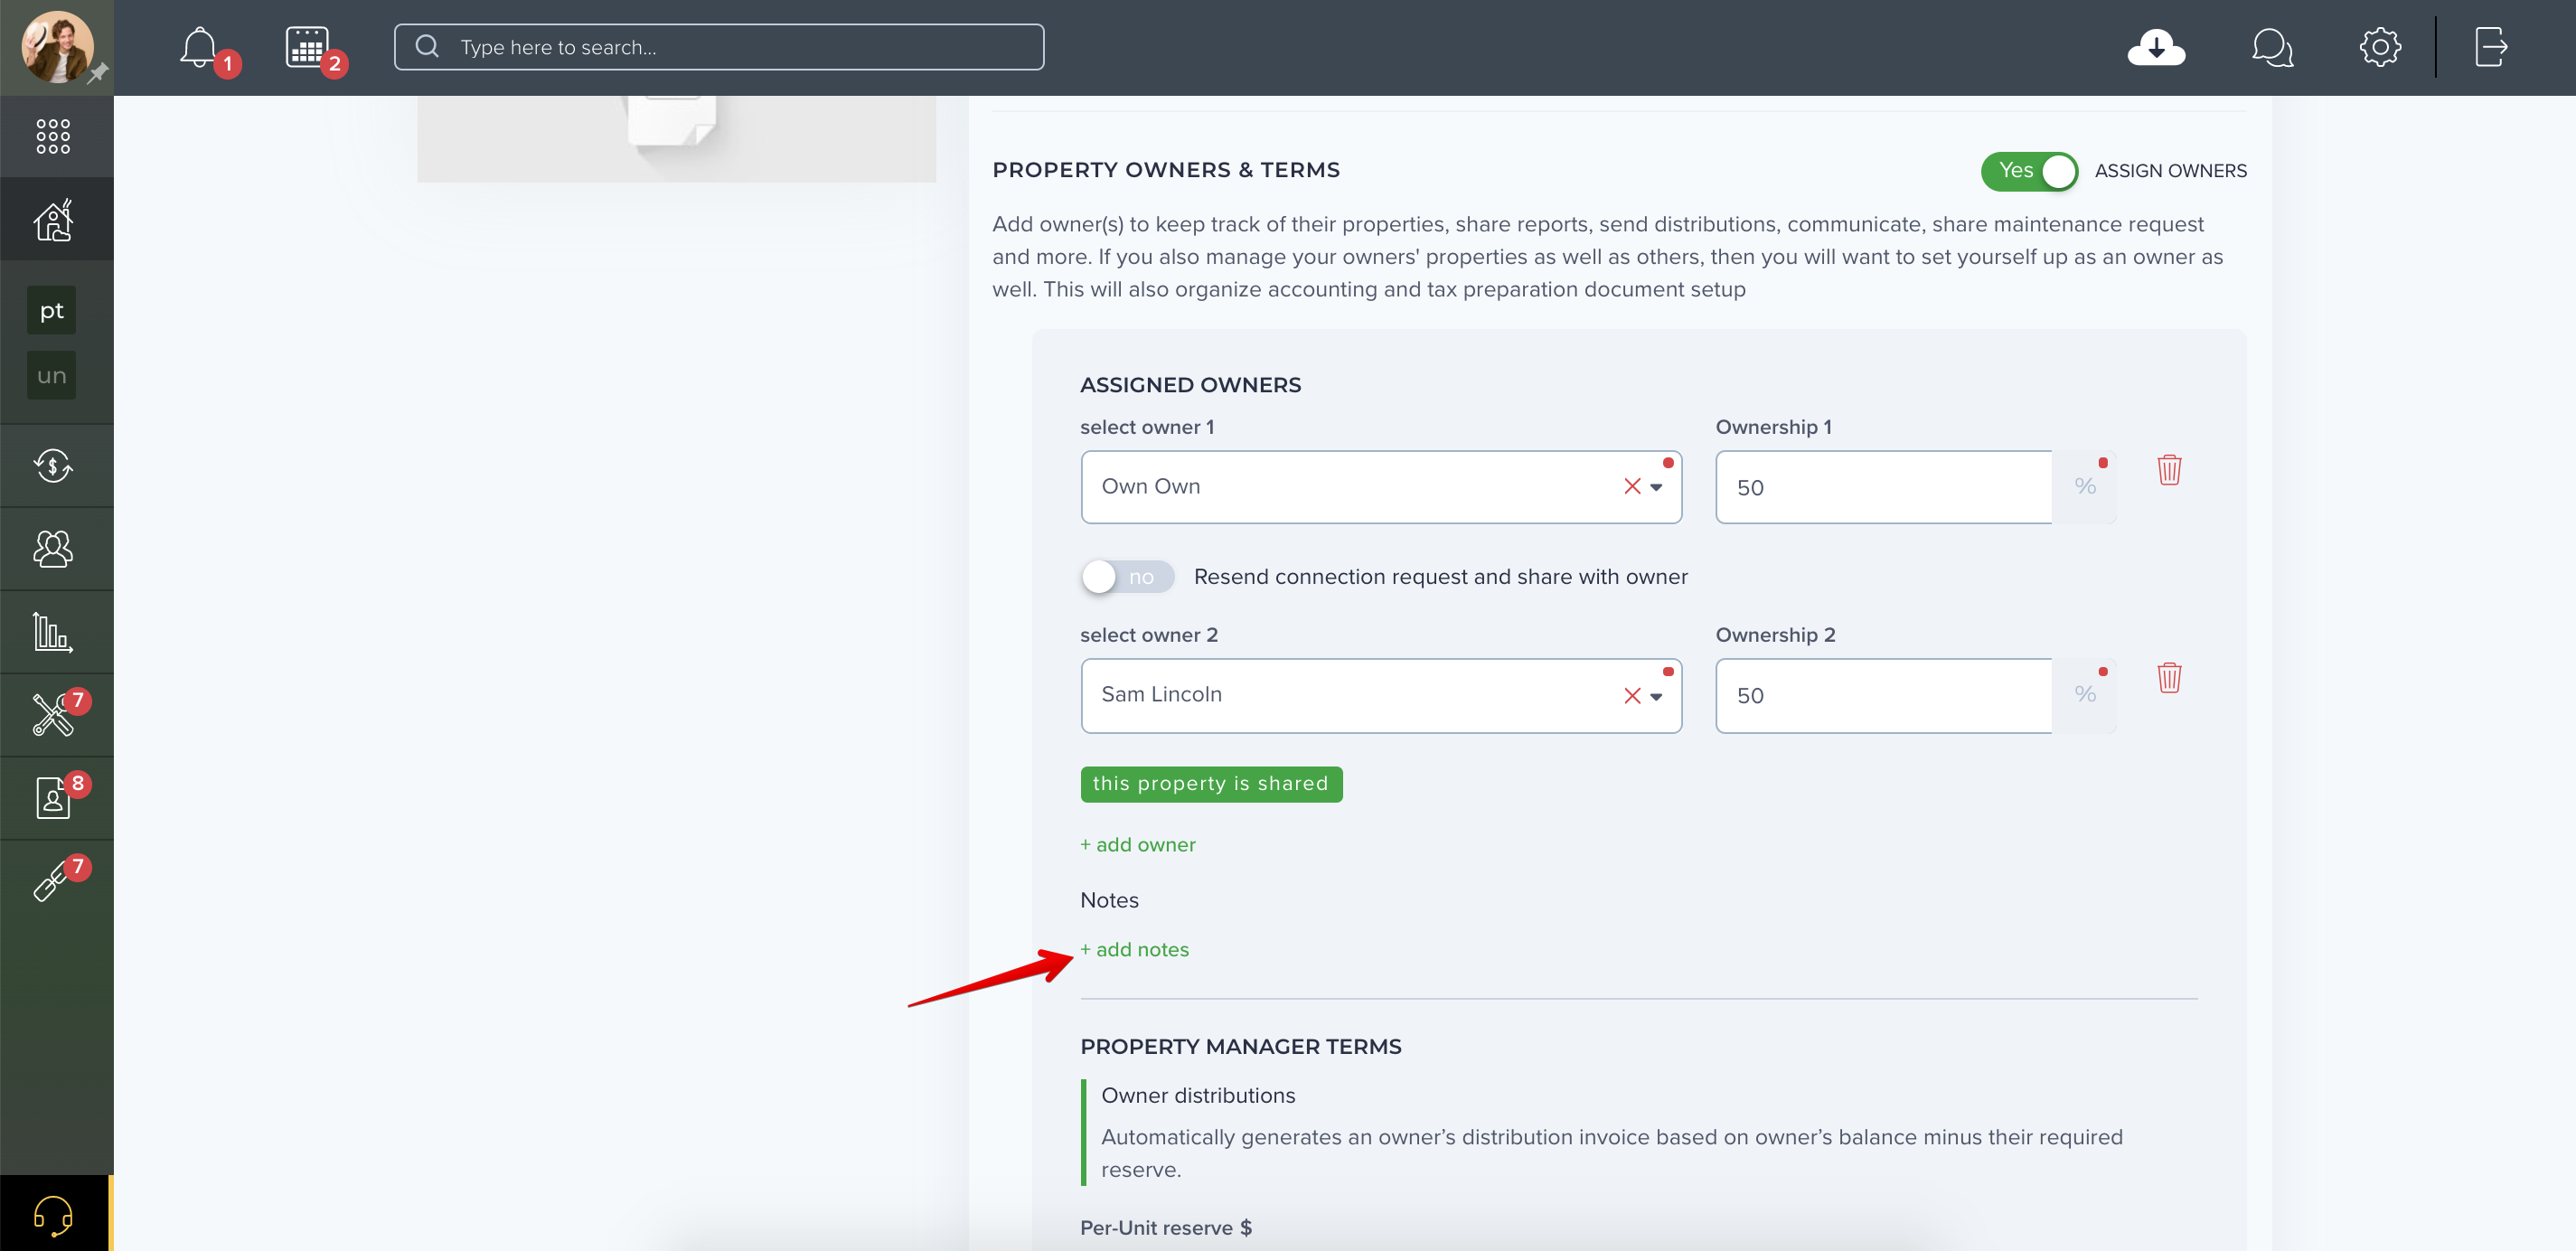Open the chat messages icon
This screenshot has height=1251, width=2576.
click(x=2272, y=47)
